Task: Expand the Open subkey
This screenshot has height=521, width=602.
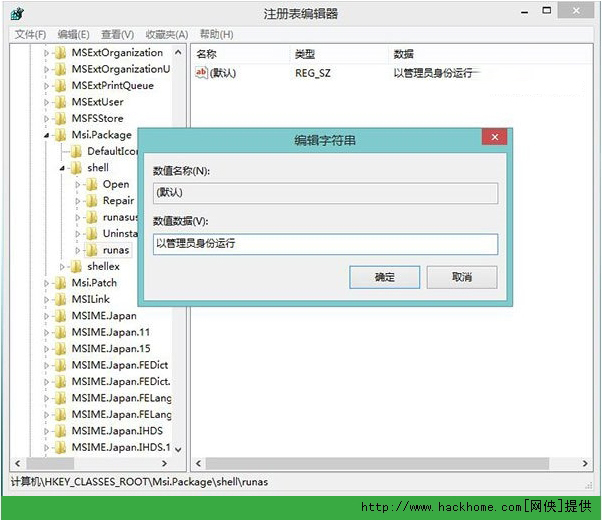Action: tap(78, 185)
